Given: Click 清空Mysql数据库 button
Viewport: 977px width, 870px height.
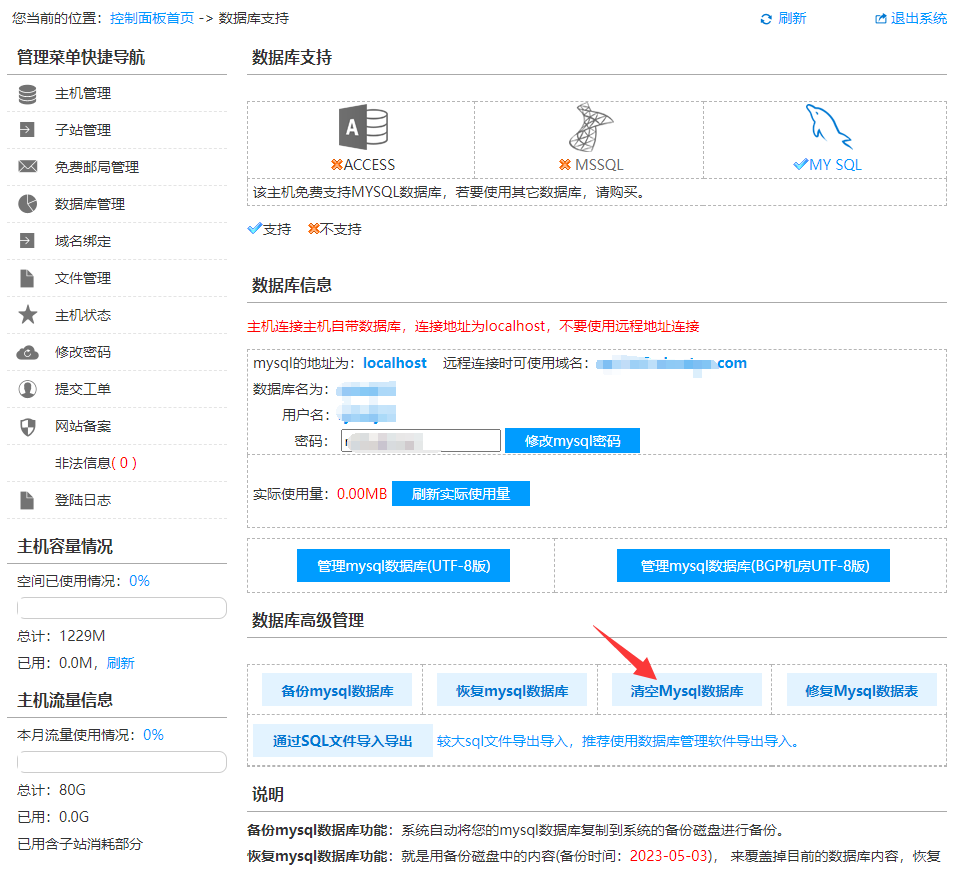Looking at the screenshot, I should (x=686, y=691).
